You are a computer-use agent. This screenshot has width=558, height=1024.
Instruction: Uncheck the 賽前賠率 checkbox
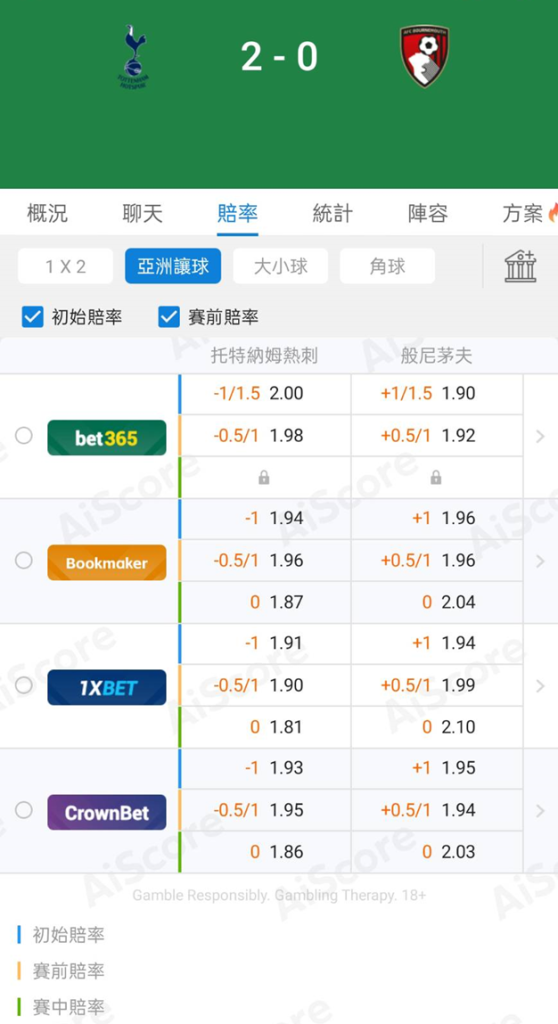169,317
